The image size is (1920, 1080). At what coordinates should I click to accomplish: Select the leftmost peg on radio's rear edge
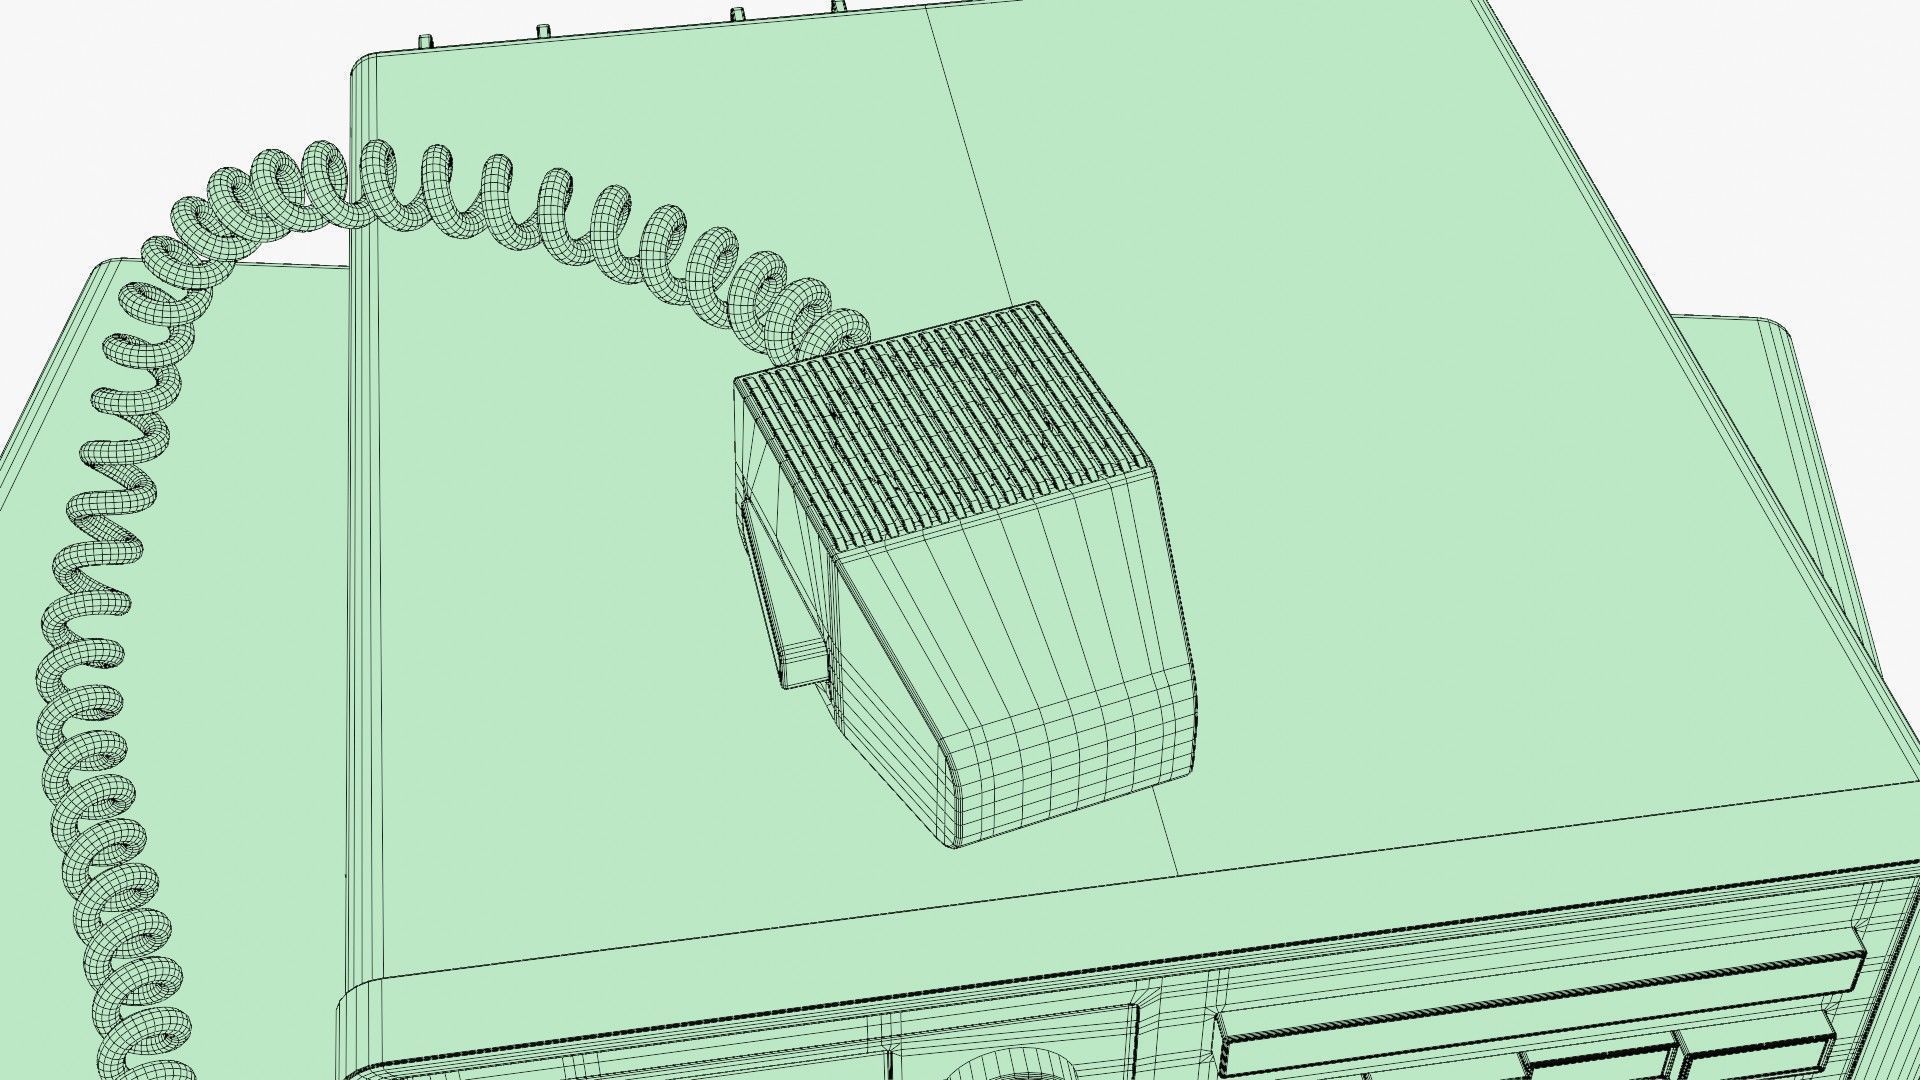point(427,42)
